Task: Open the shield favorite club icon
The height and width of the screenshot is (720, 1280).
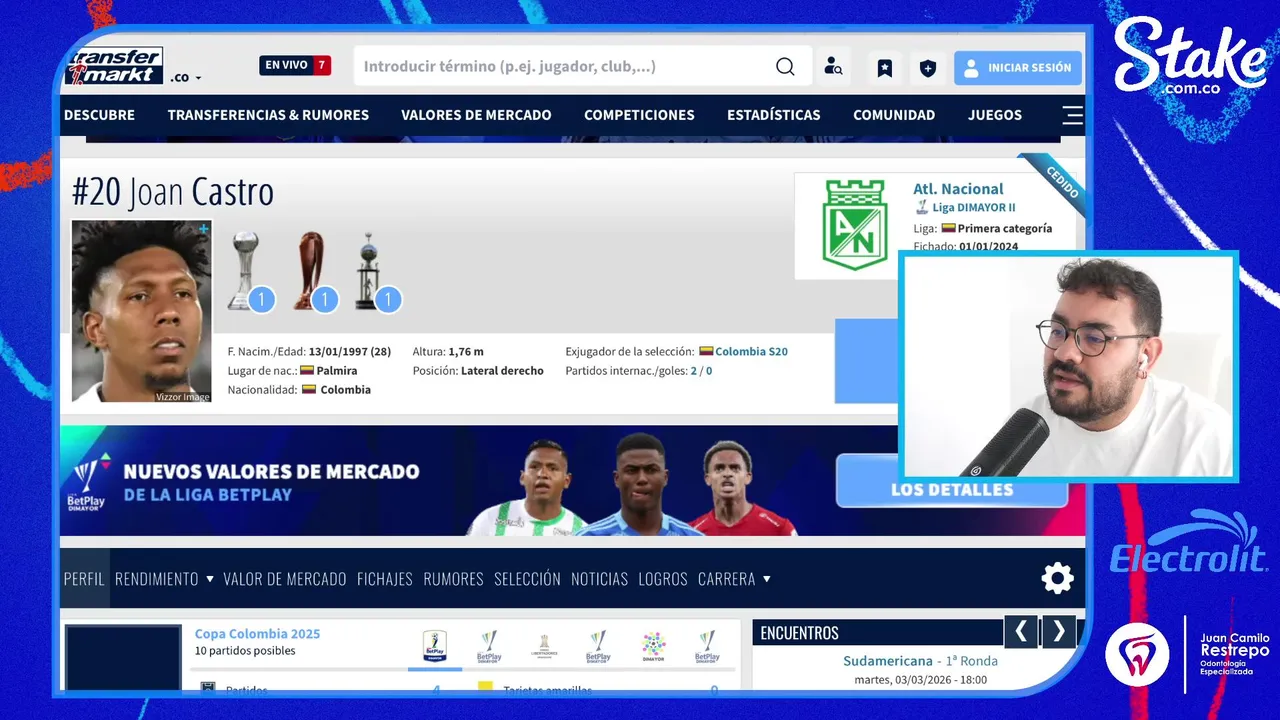Action: [928, 68]
